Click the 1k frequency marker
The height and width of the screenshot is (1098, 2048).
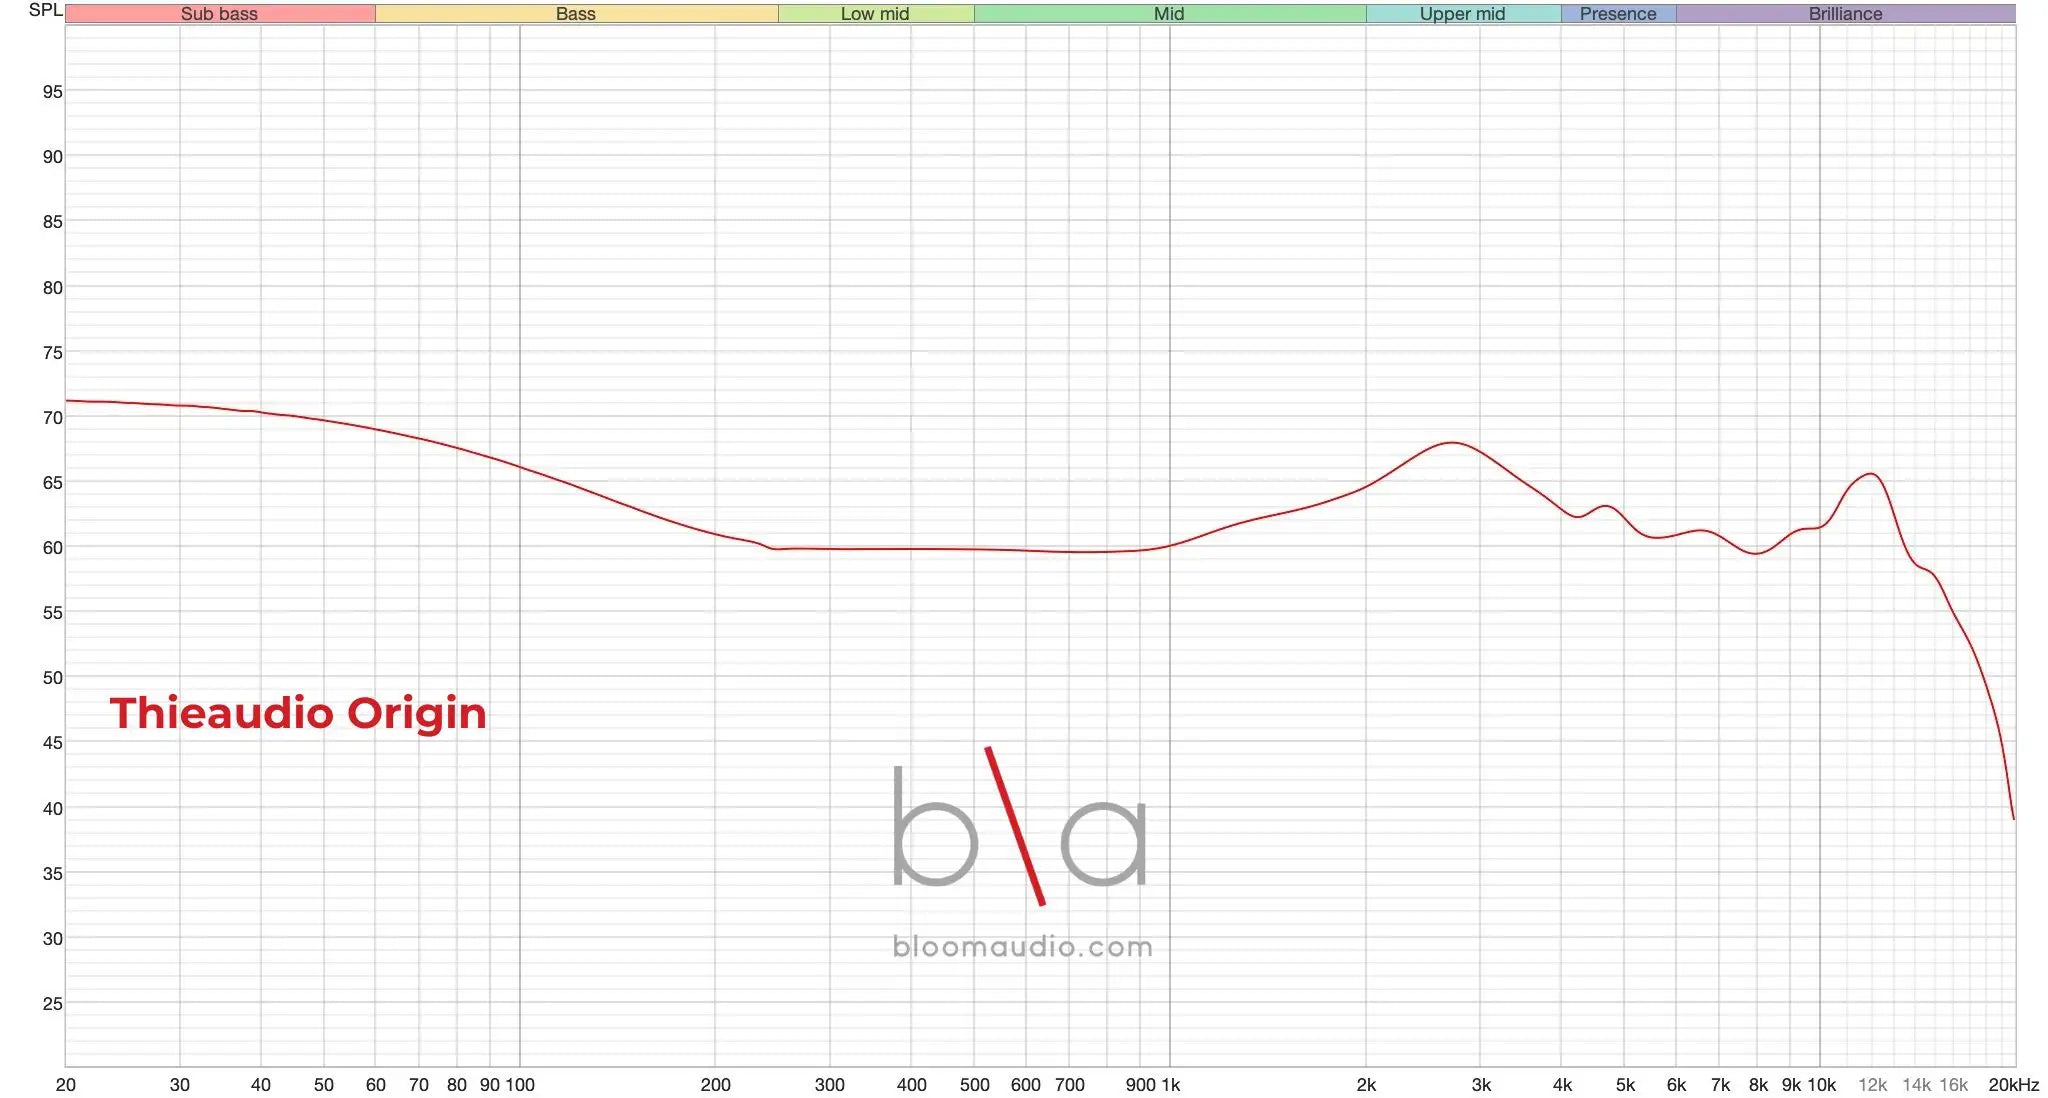[x=1170, y=1084]
